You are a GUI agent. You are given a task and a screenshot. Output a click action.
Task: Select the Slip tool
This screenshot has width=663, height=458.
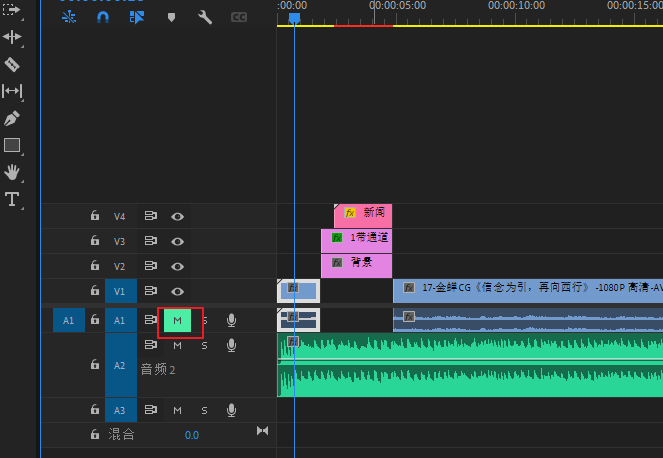pos(12,91)
